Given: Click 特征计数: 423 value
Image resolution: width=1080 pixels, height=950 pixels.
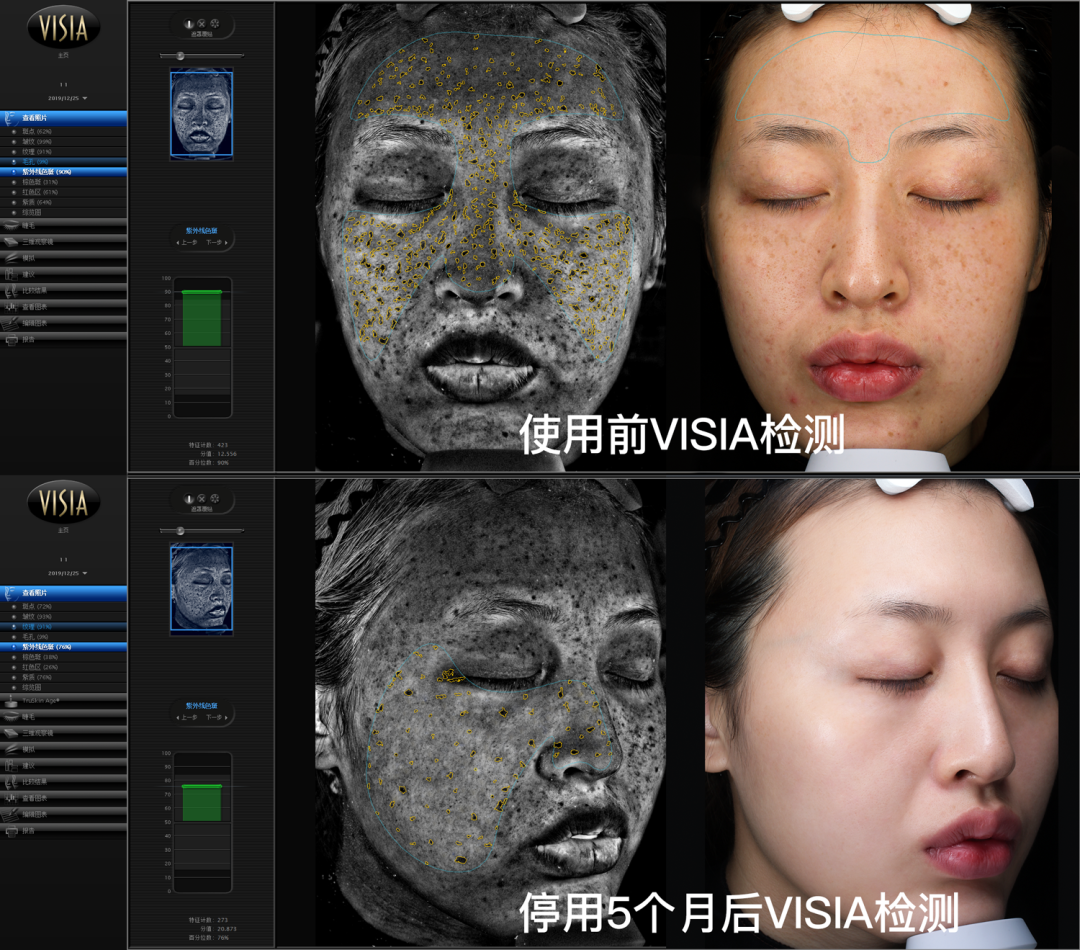Looking at the screenshot, I should pyautogui.click(x=208, y=445).
